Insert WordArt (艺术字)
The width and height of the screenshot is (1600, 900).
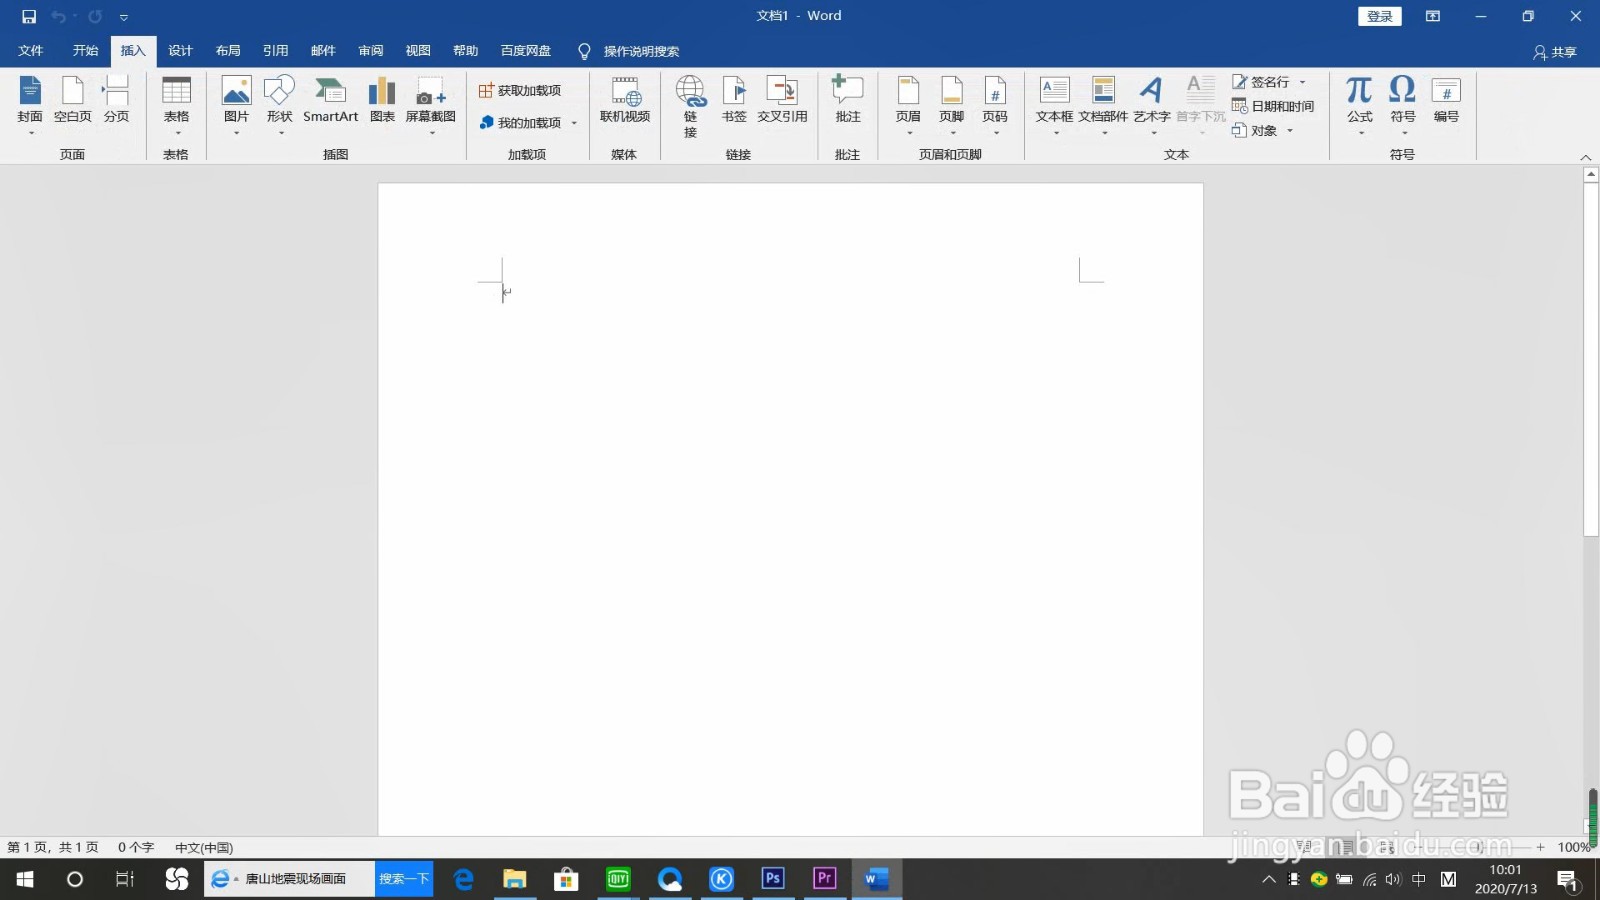[1152, 105]
